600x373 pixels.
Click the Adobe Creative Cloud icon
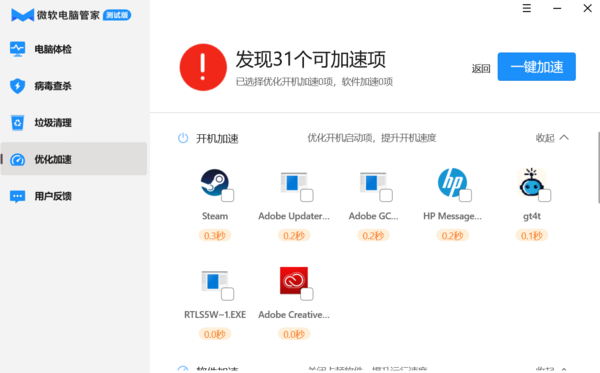pos(293,280)
